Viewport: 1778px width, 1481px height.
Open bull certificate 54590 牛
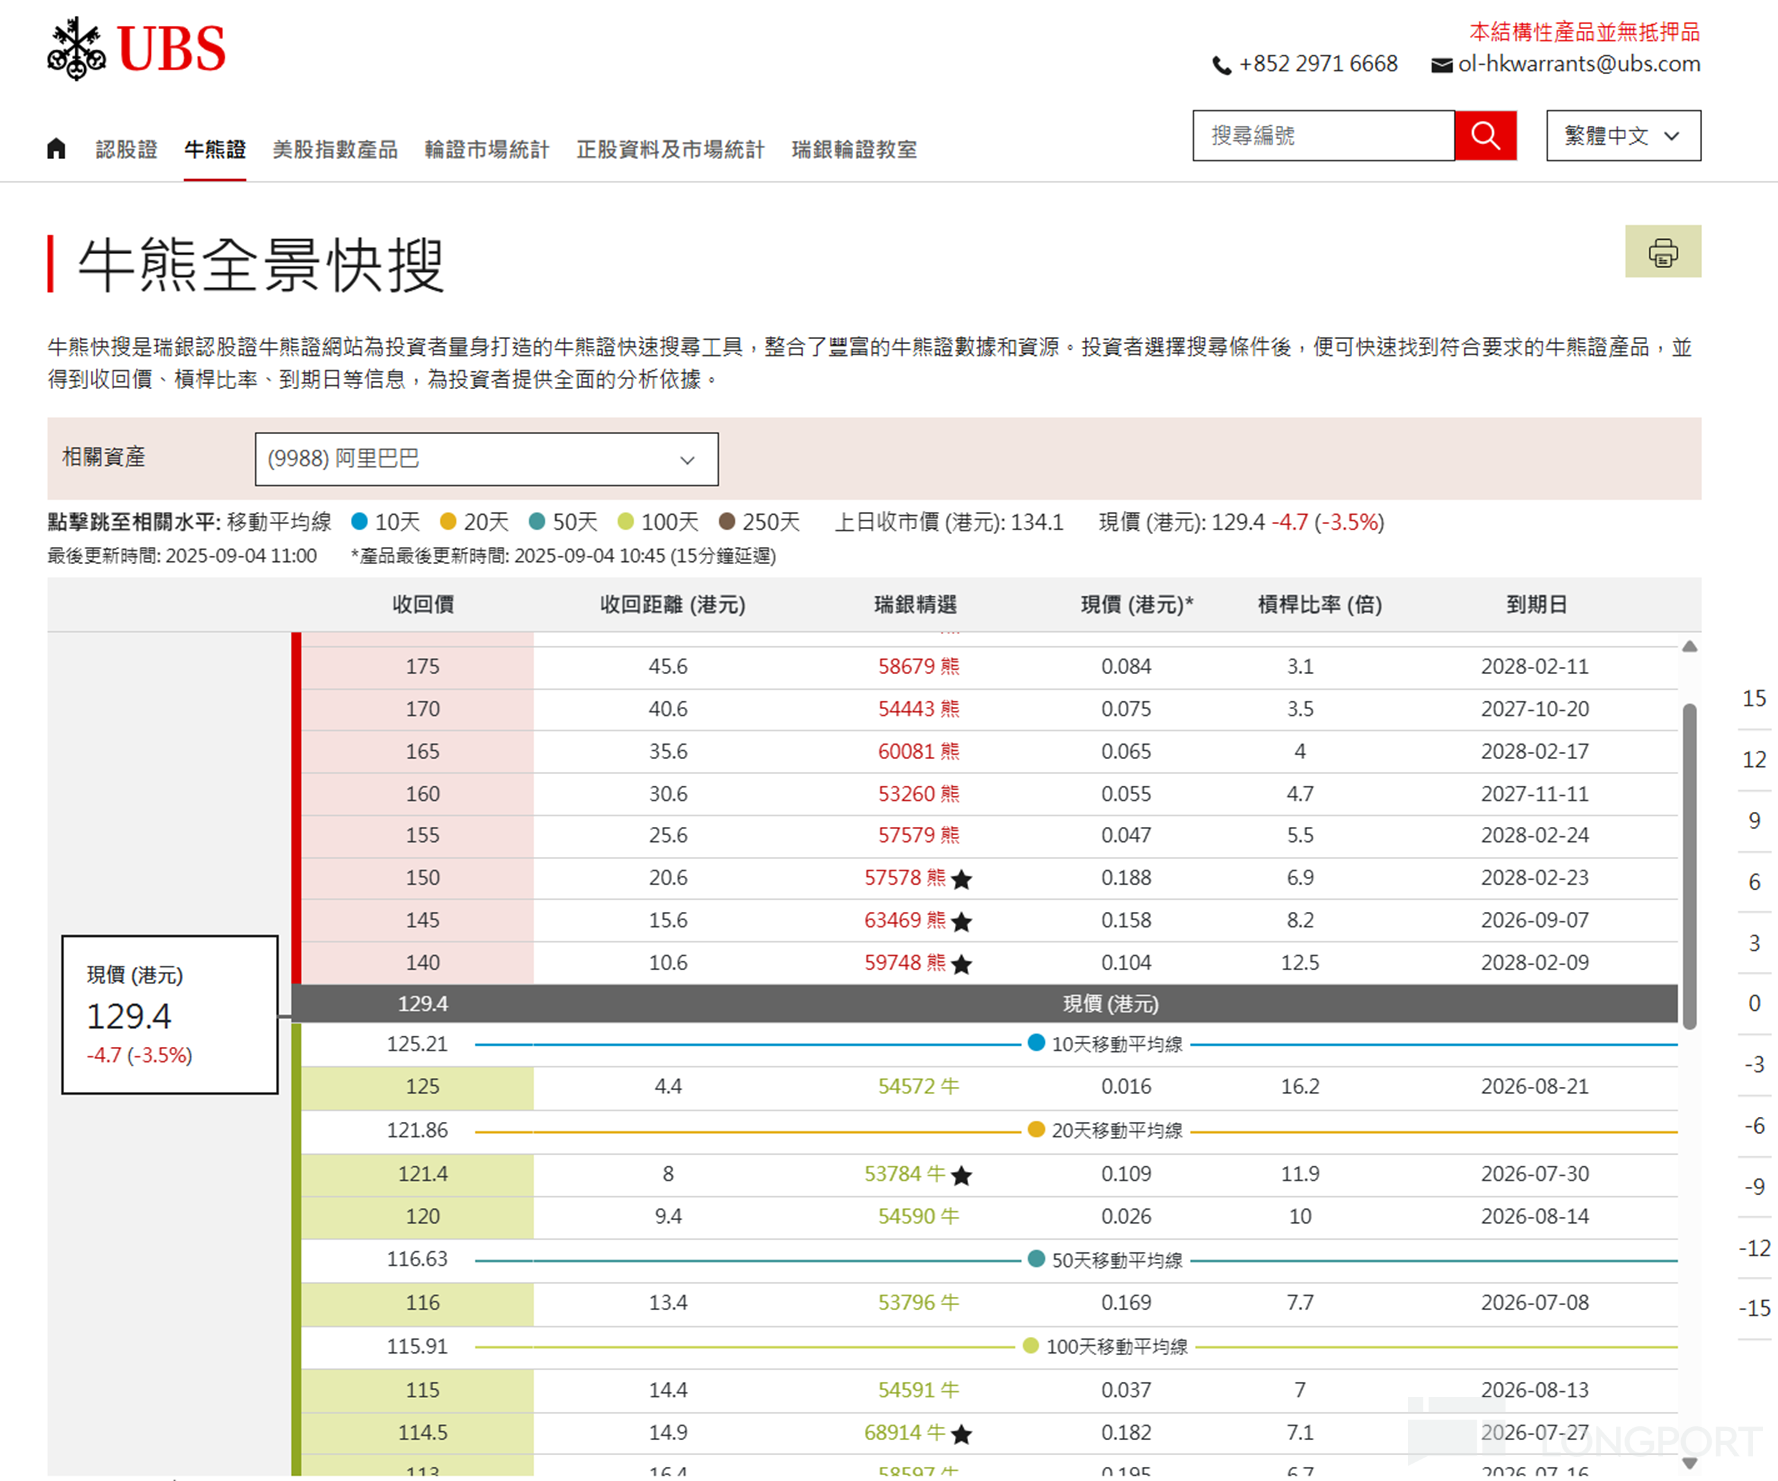coord(918,1216)
